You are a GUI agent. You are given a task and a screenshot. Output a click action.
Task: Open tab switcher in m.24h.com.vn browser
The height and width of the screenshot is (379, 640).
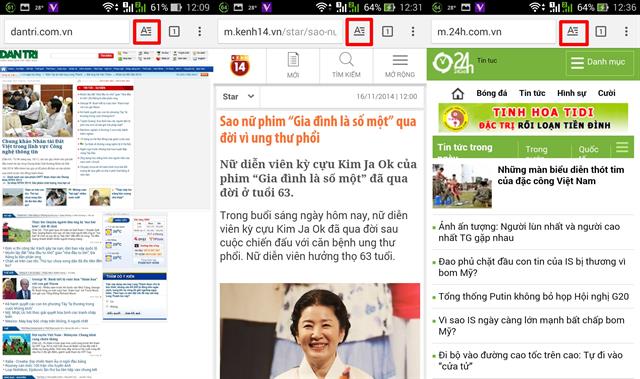[x=601, y=31]
